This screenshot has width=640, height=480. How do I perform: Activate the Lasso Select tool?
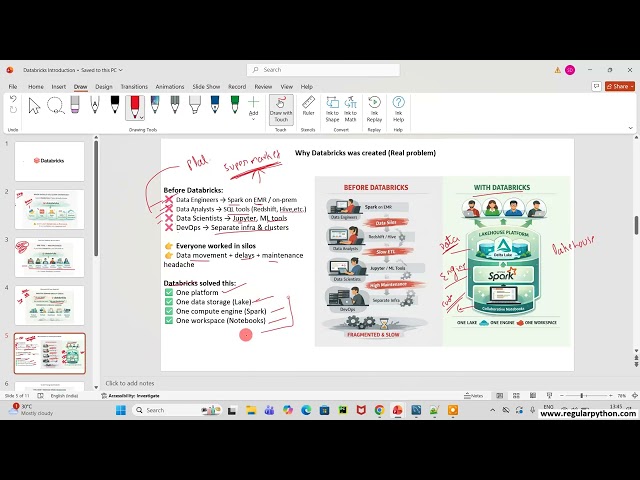click(x=56, y=106)
